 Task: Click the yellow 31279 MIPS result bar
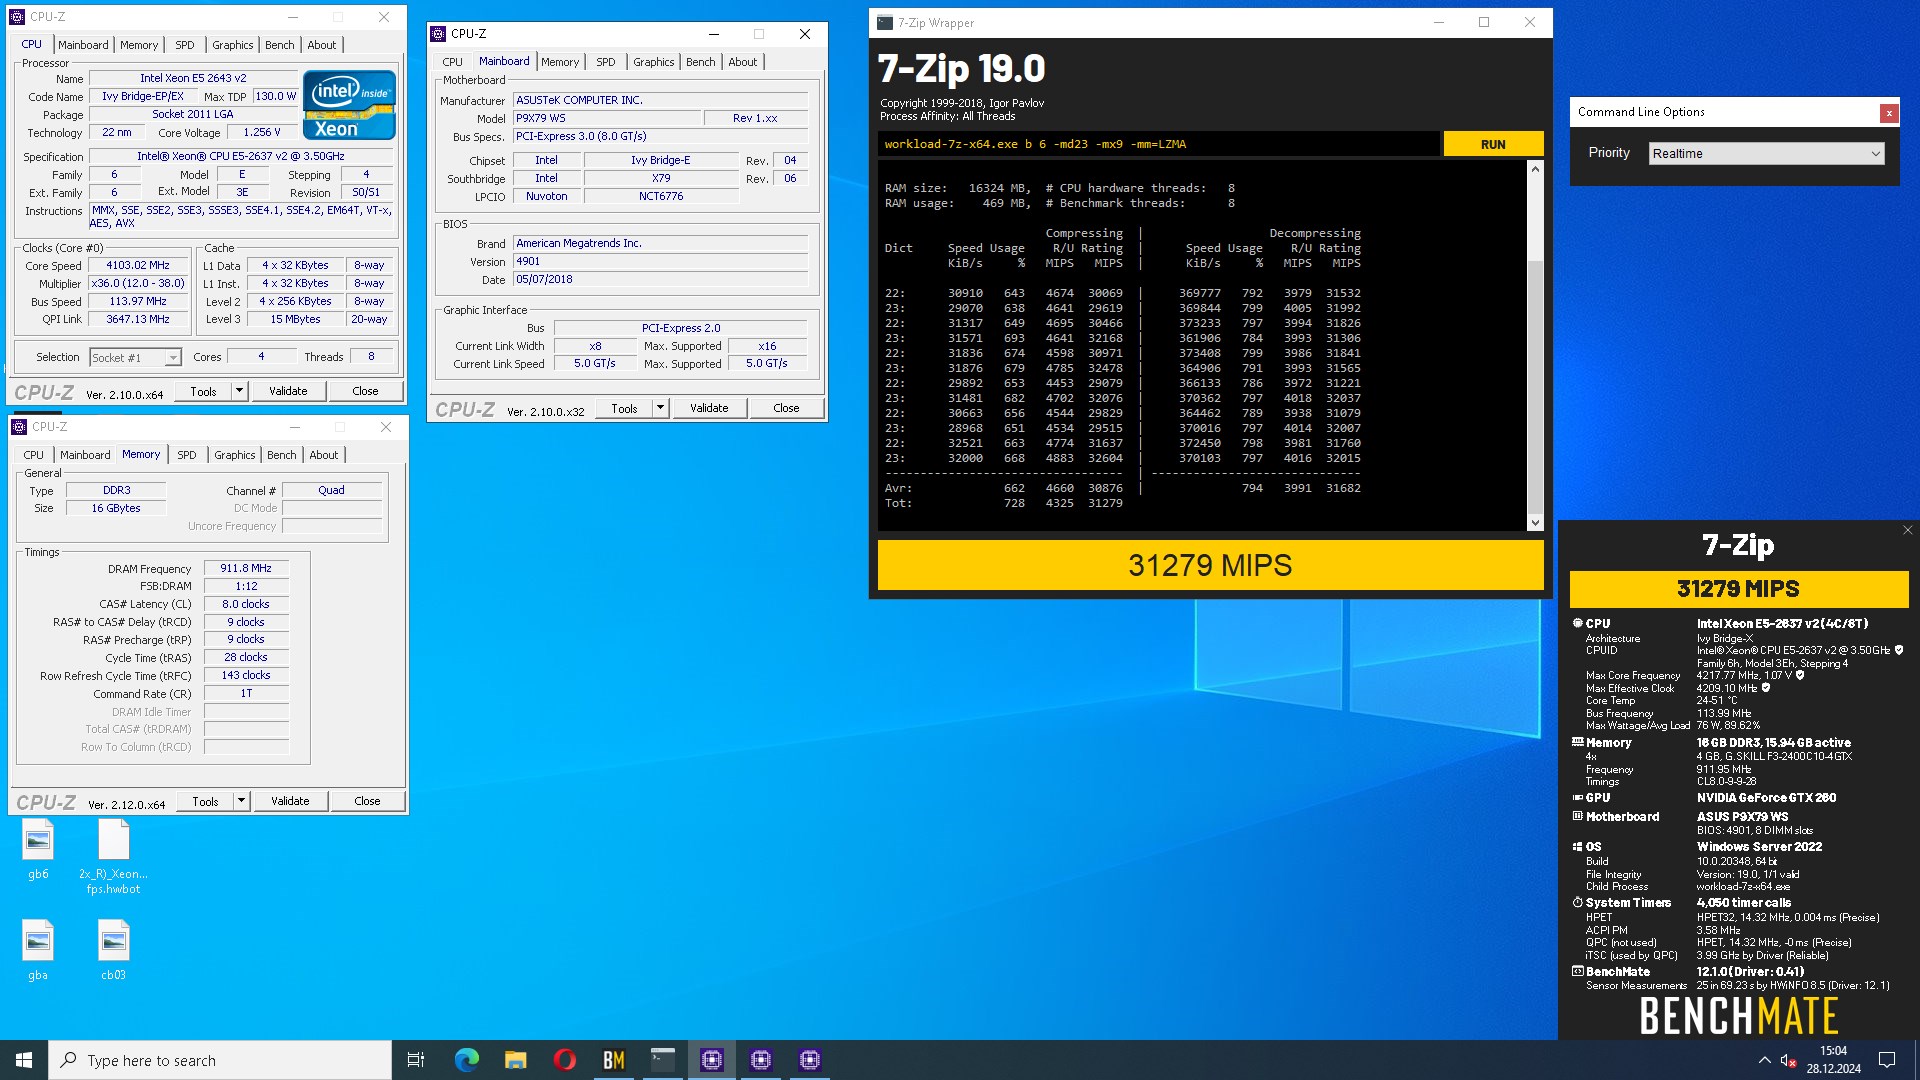tap(1210, 565)
